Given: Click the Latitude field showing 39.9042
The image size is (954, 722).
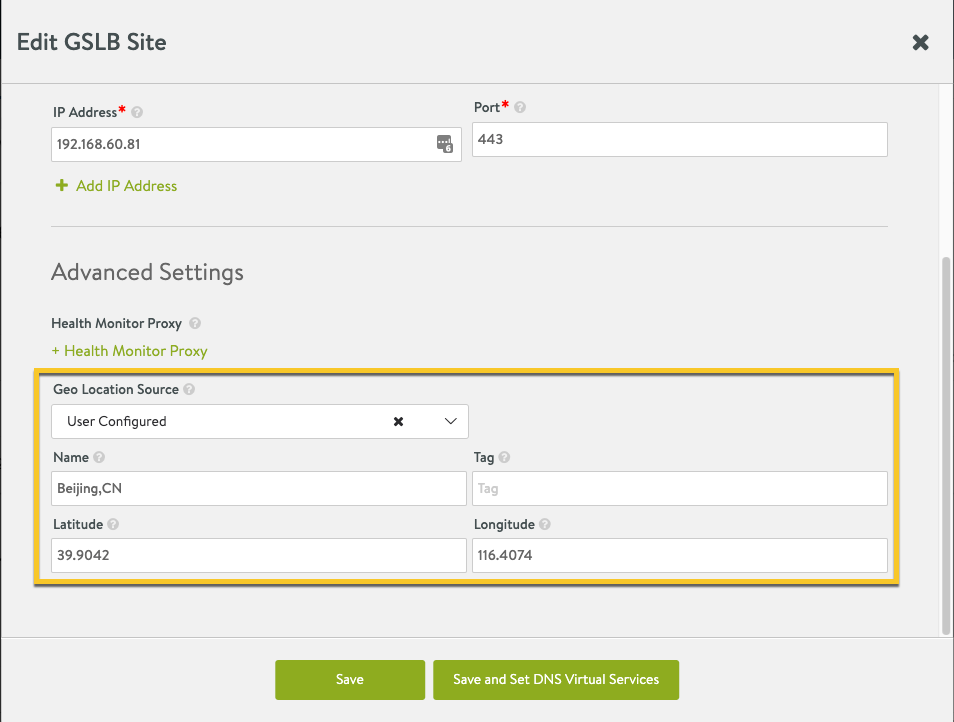Looking at the screenshot, I should point(259,555).
